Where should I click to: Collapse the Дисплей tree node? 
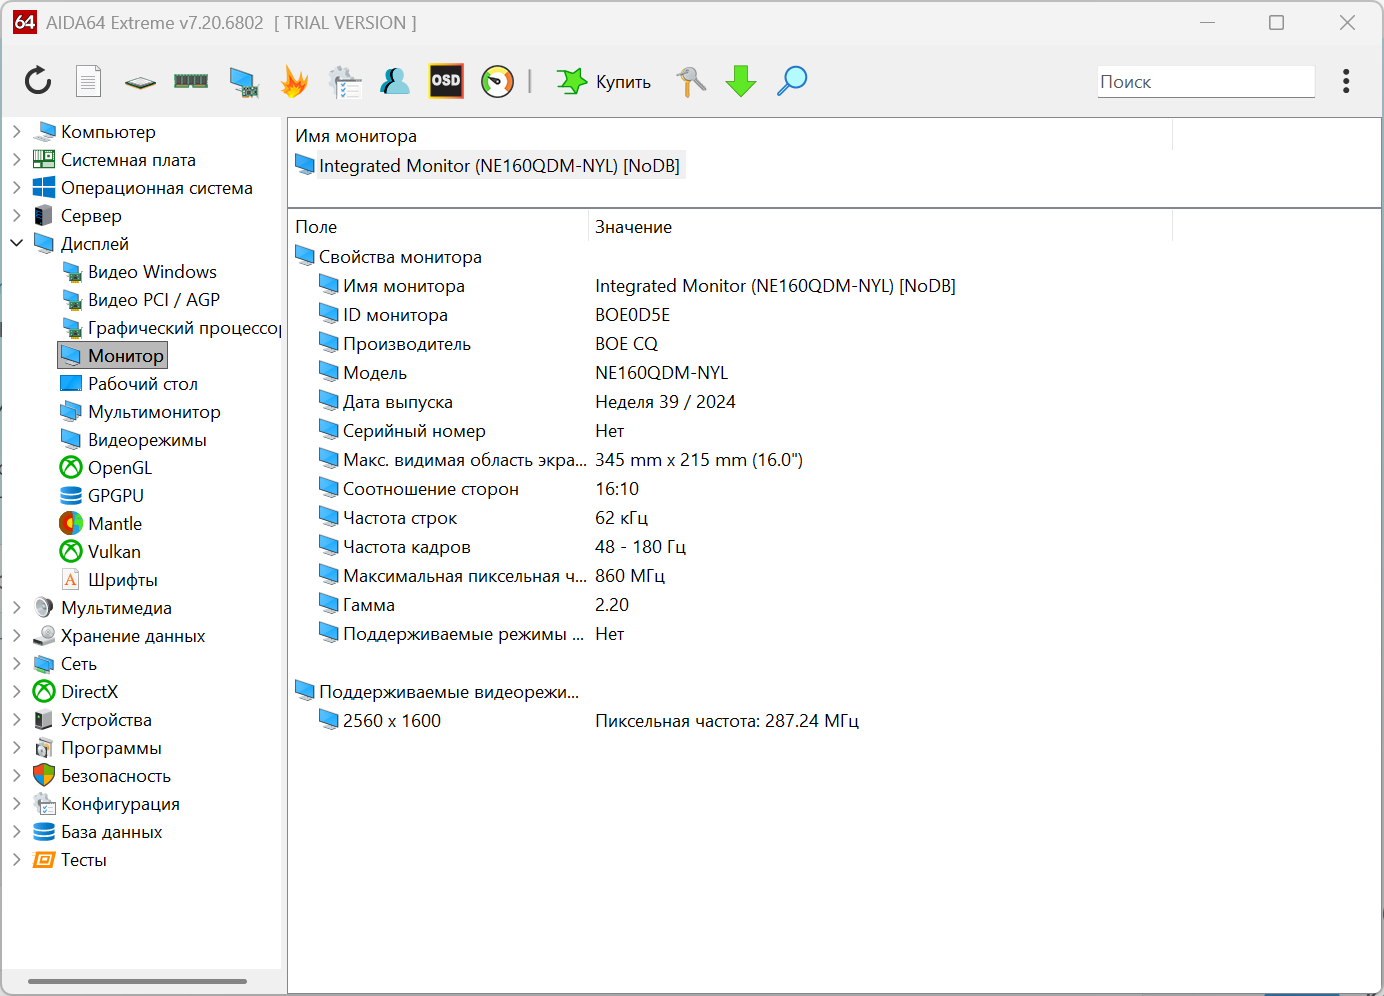tap(16, 243)
